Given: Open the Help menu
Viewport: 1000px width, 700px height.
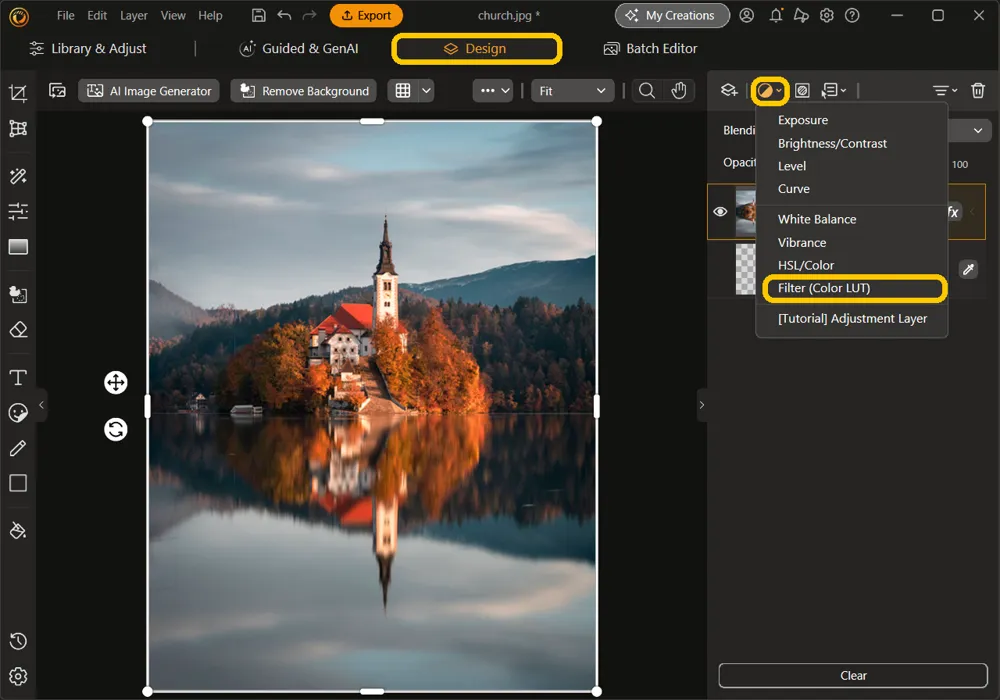Looking at the screenshot, I should pyautogui.click(x=210, y=15).
